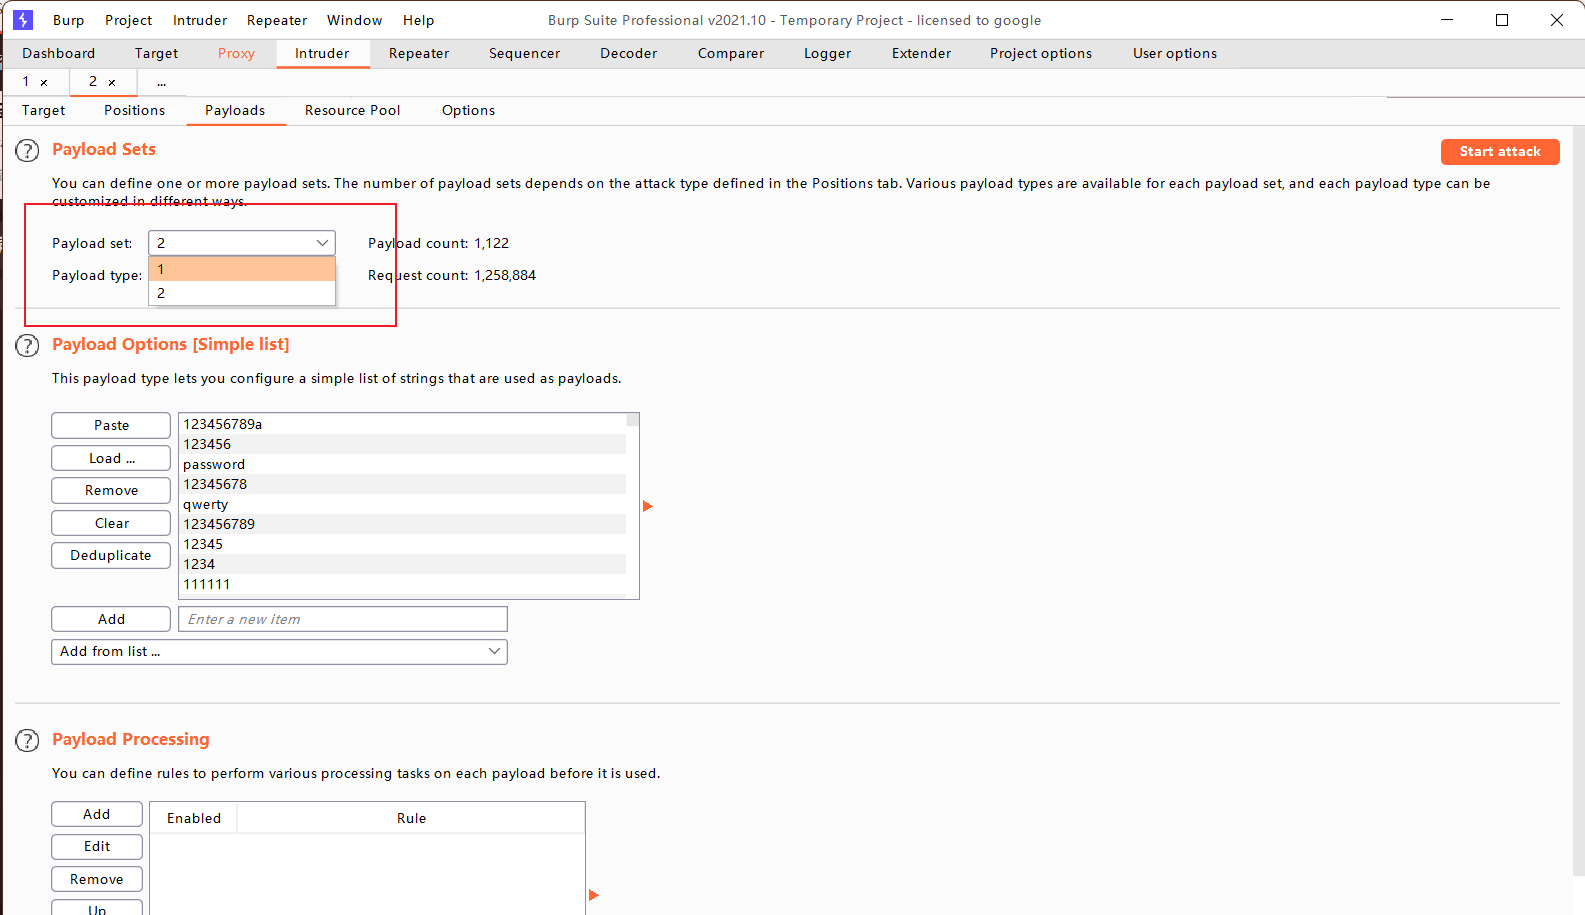Click the Deduplicate button

[x=111, y=555]
